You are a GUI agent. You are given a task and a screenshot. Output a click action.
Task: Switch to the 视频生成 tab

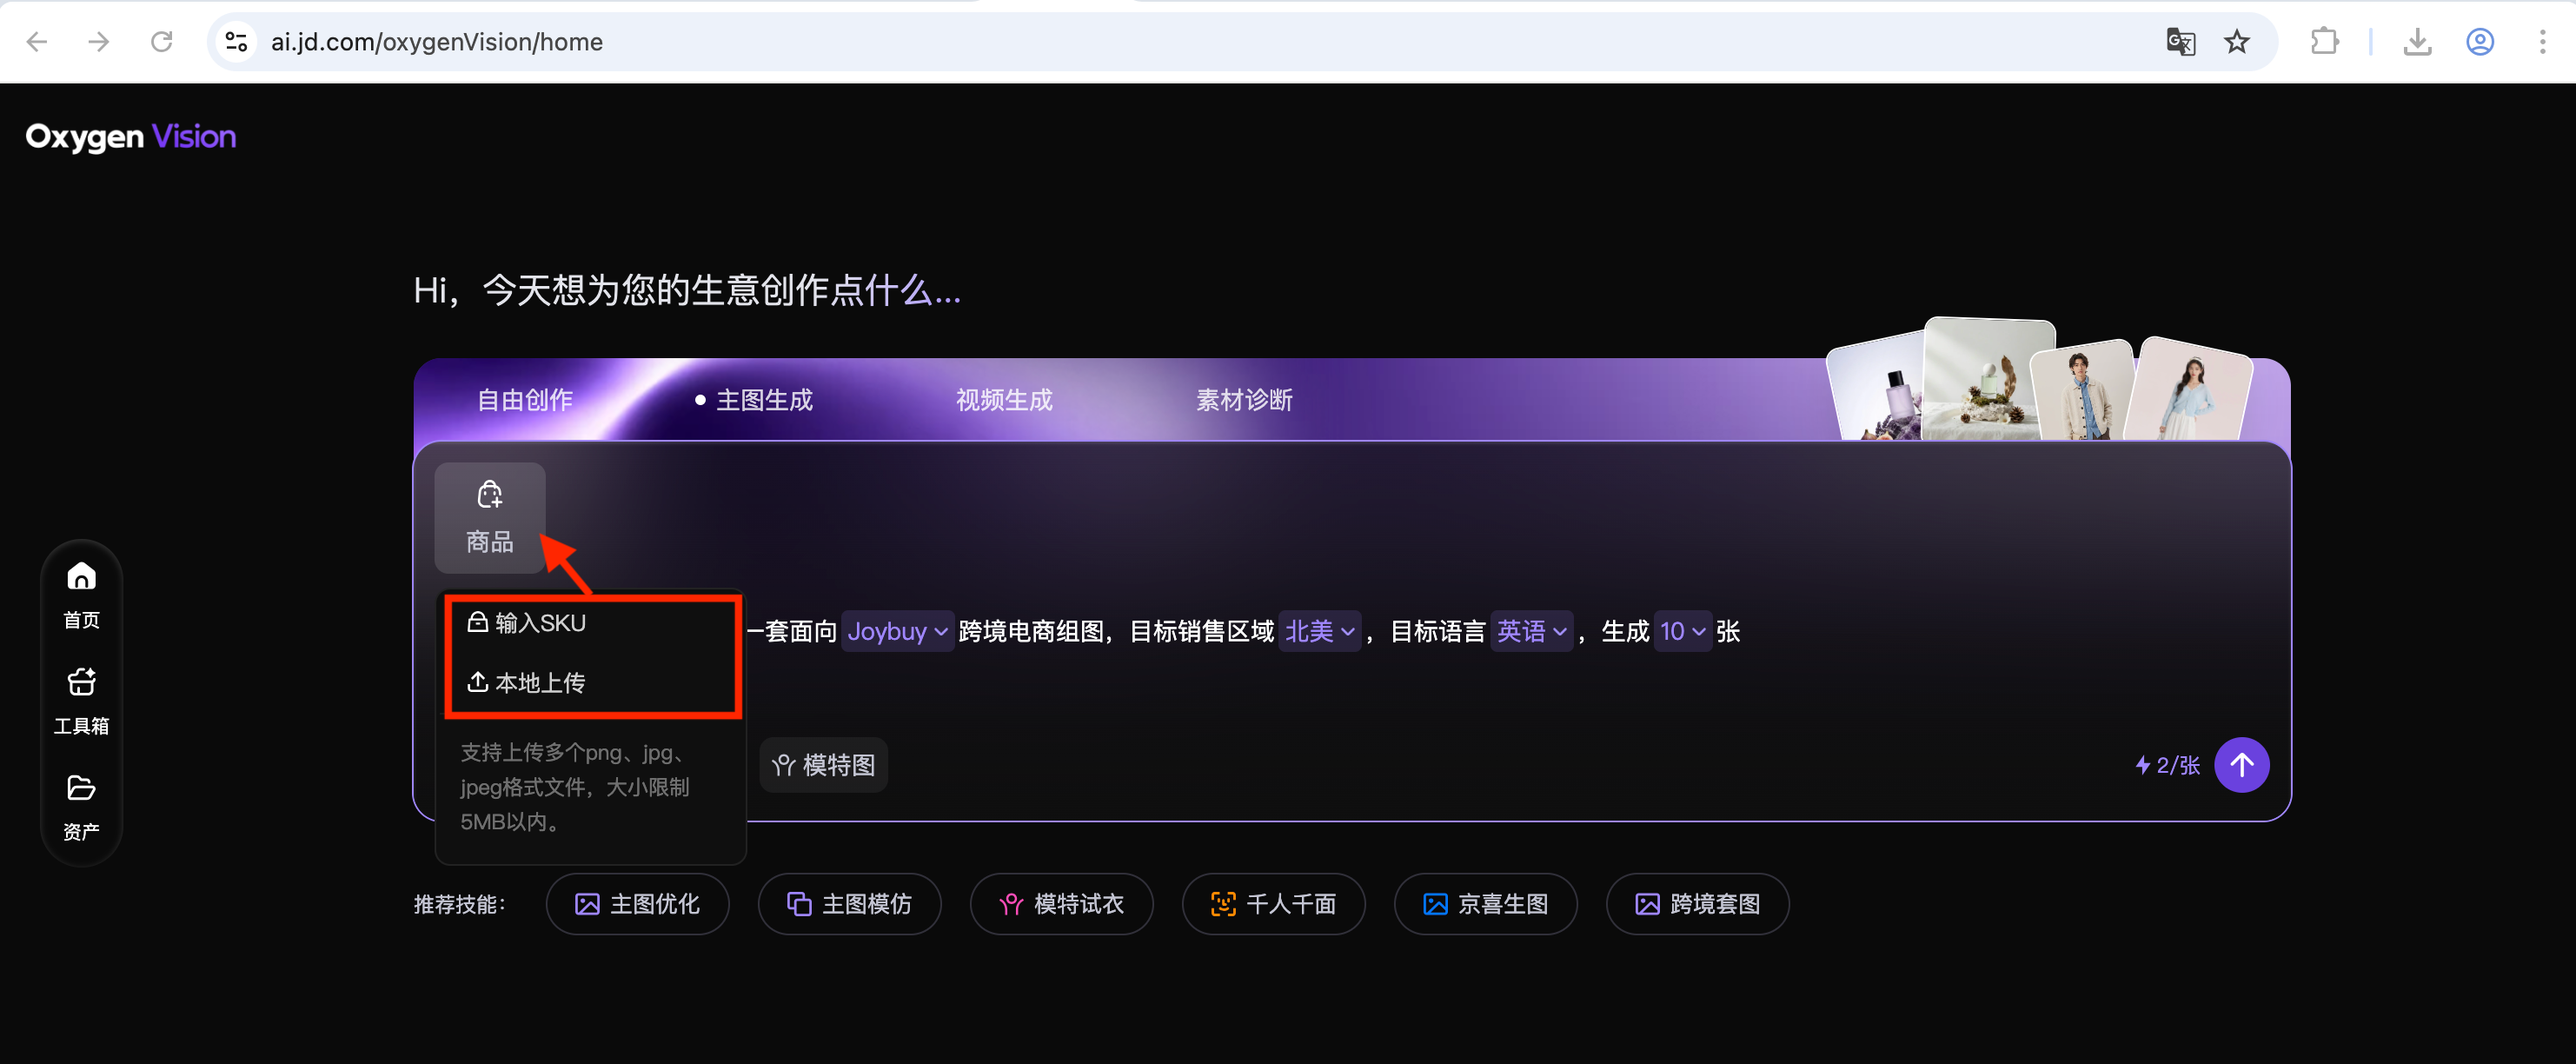click(1004, 400)
